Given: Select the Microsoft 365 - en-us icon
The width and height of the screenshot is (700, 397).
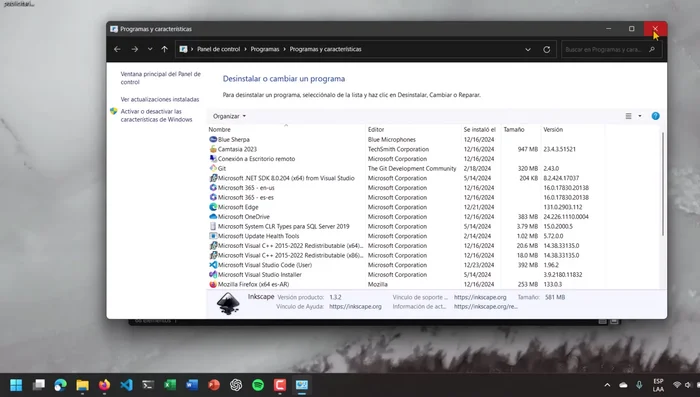Looking at the screenshot, I should pyautogui.click(x=213, y=188).
